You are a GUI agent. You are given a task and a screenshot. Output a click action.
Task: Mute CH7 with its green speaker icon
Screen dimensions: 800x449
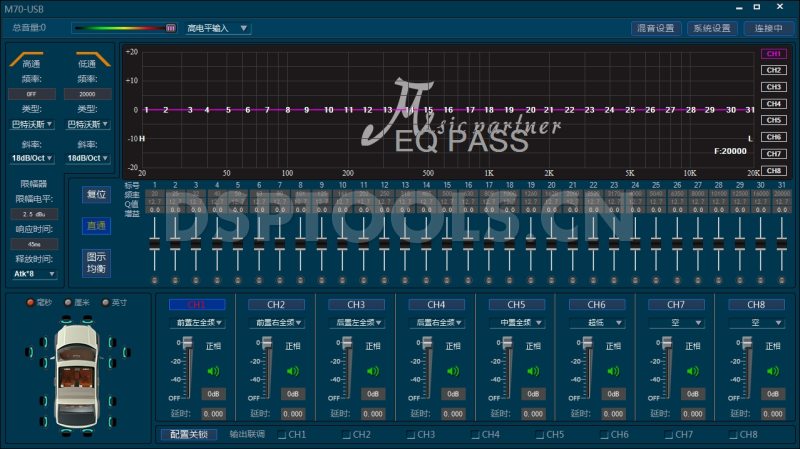click(x=693, y=371)
